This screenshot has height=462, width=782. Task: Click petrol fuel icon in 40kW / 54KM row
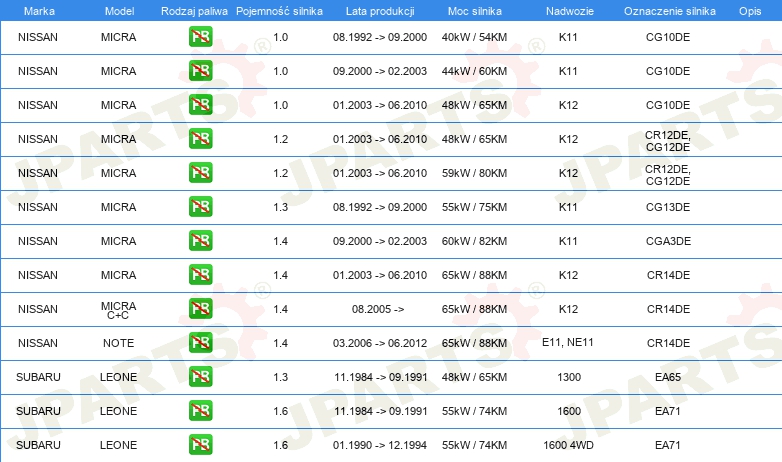[200, 37]
